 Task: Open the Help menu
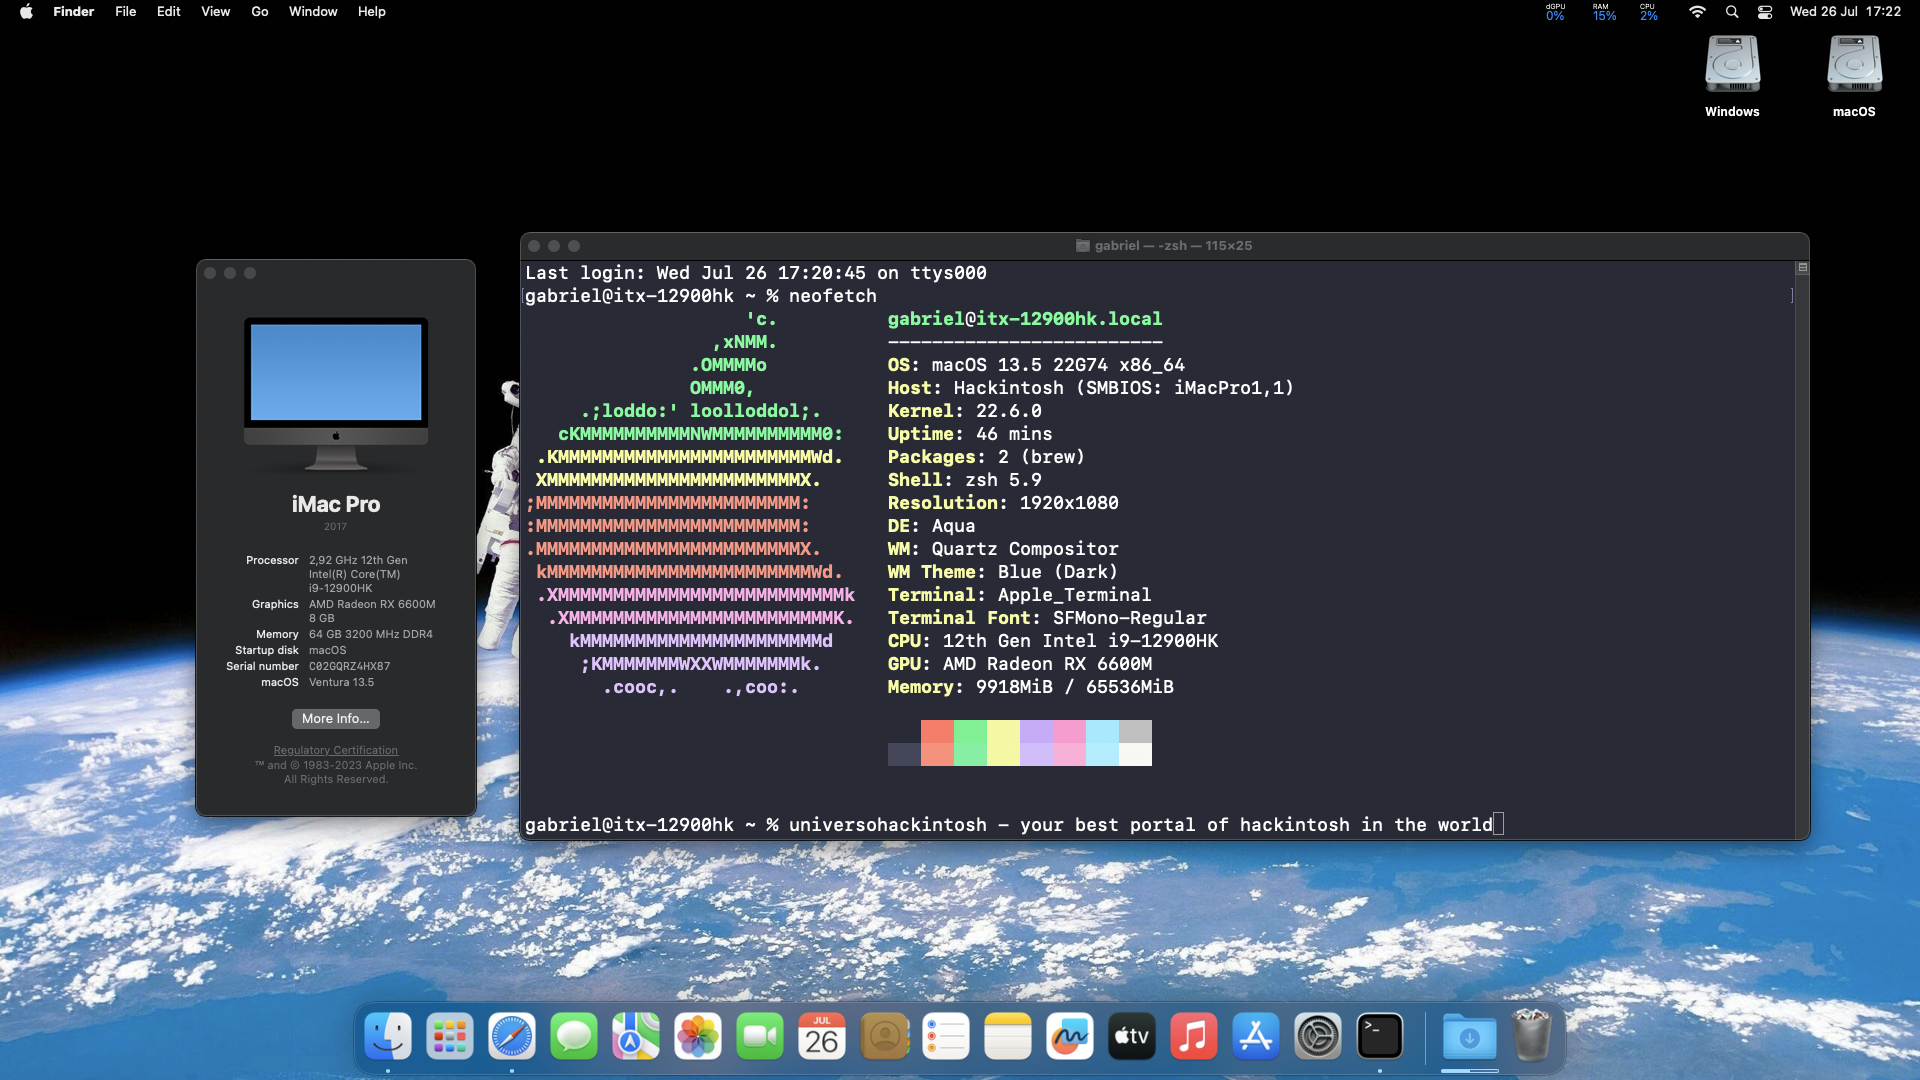(x=371, y=12)
